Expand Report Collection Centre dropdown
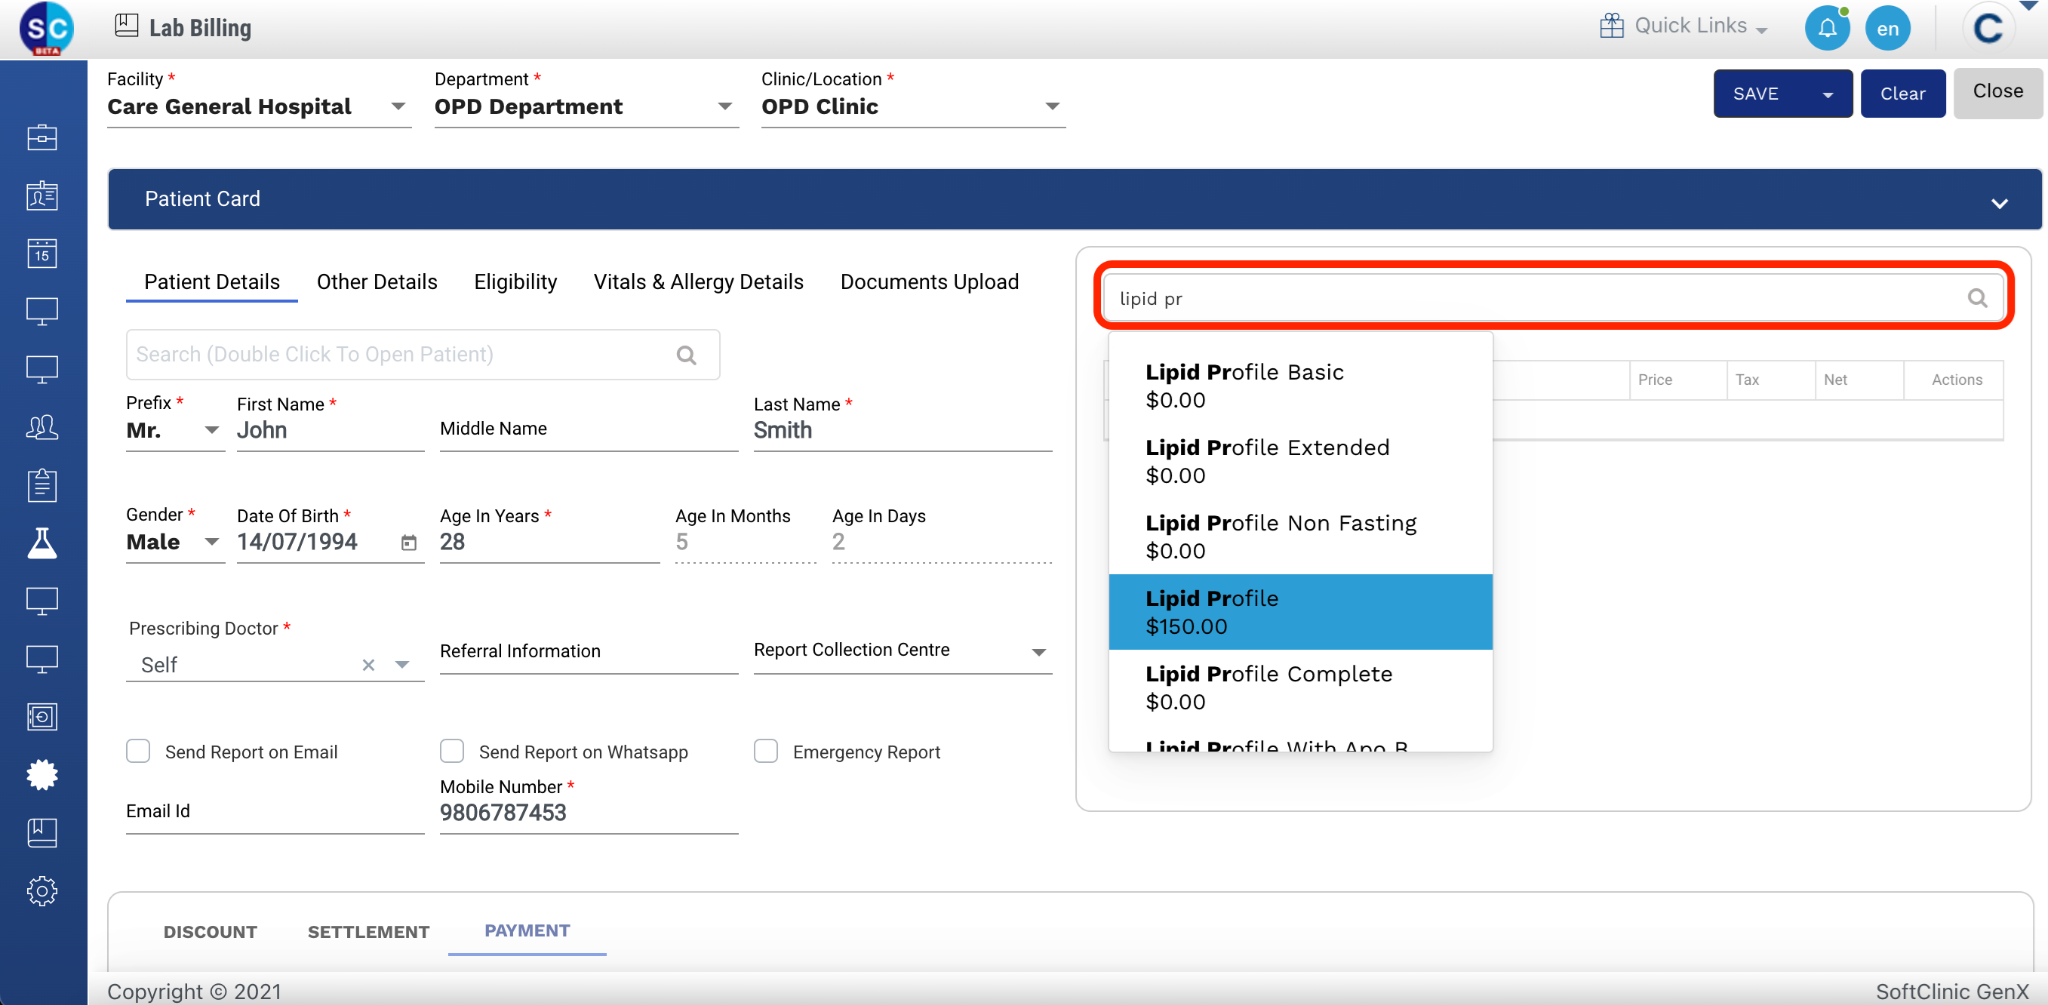 tap(1039, 652)
